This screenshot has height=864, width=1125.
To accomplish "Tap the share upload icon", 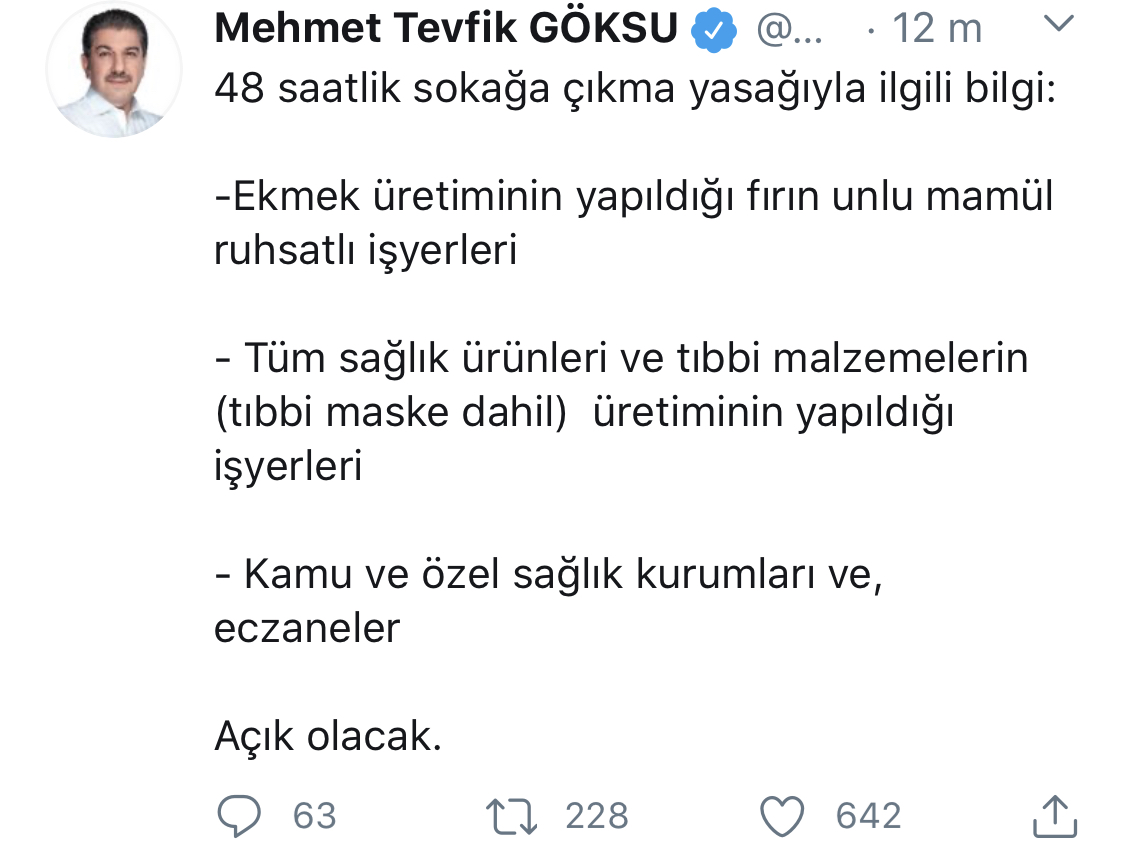I will [1055, 816].
